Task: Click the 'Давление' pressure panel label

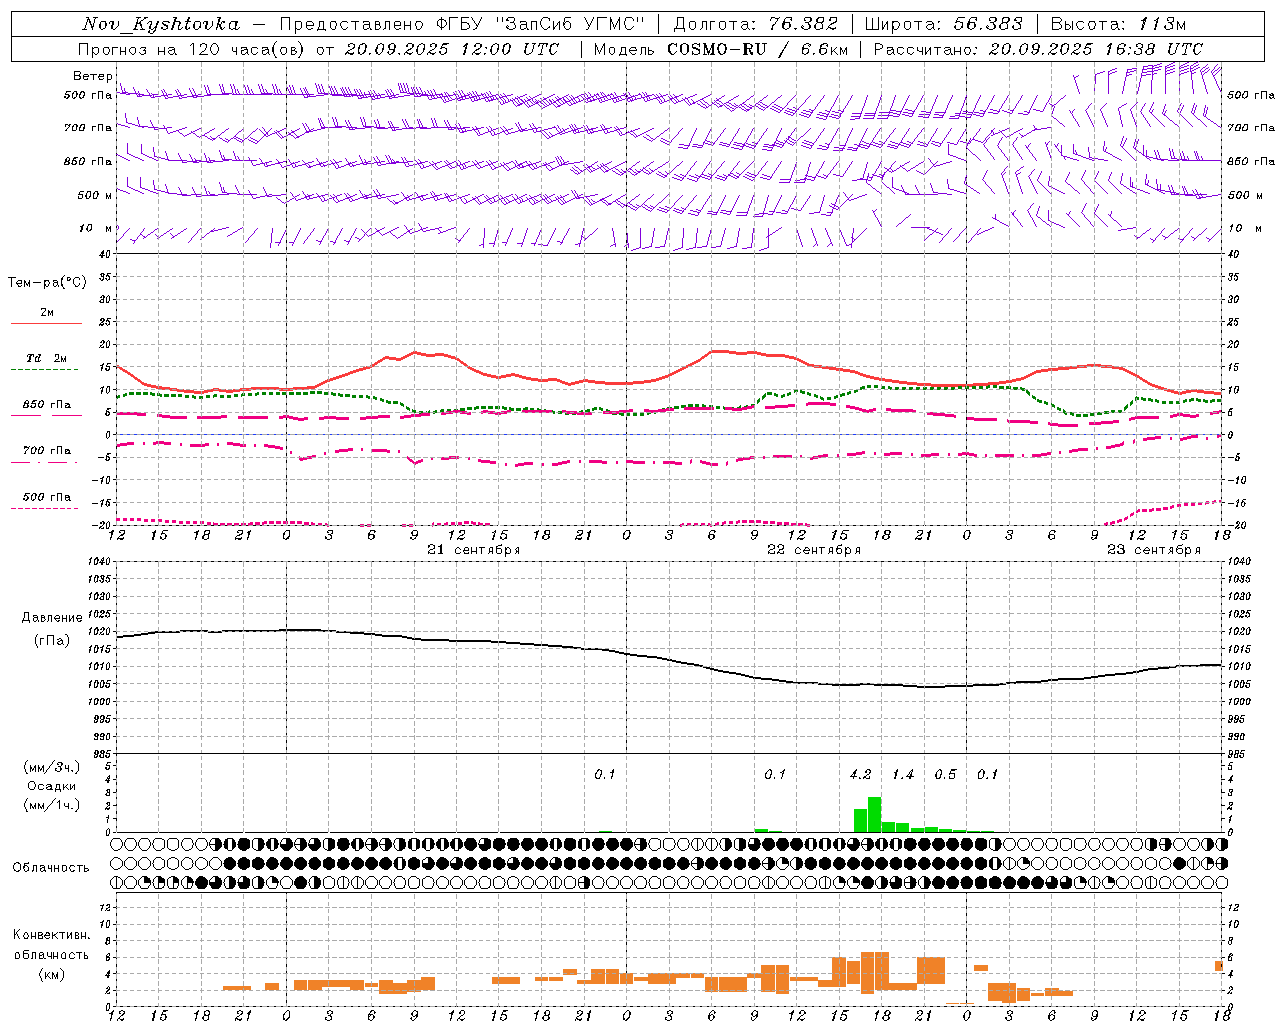Action: coord(52,618)
